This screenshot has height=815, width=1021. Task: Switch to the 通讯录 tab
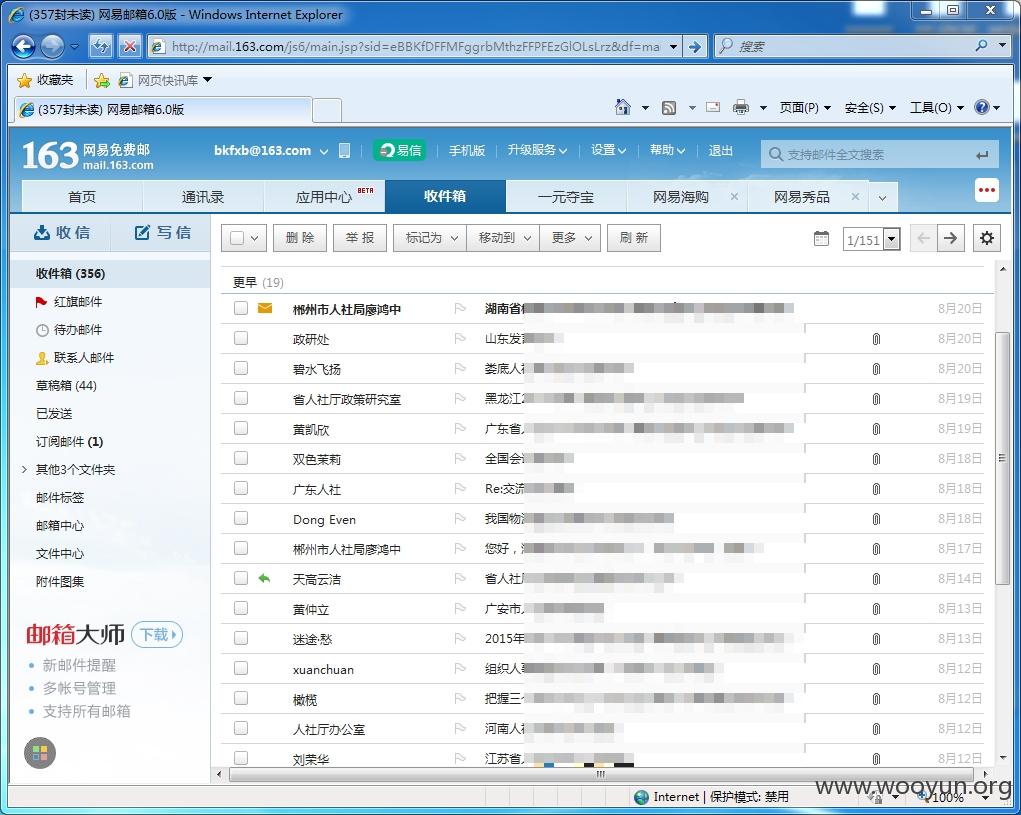pos(203,197)
